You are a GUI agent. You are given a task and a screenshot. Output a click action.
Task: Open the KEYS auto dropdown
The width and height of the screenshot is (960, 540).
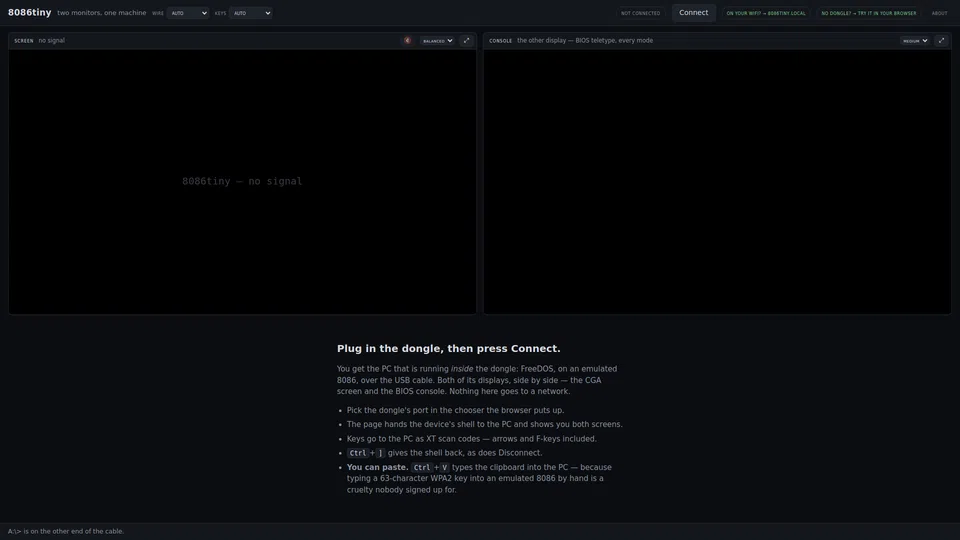[x=250, y=13]
